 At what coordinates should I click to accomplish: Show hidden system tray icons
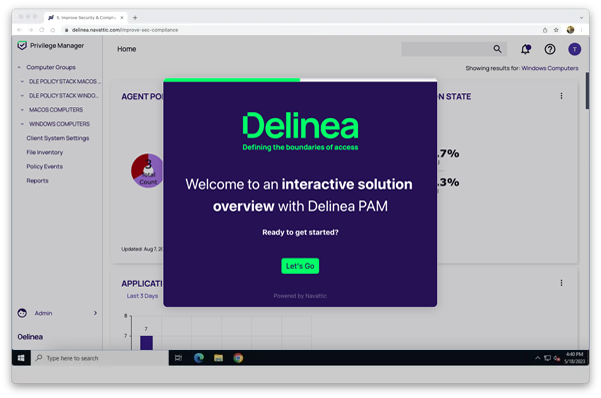(x=537, y=358)
